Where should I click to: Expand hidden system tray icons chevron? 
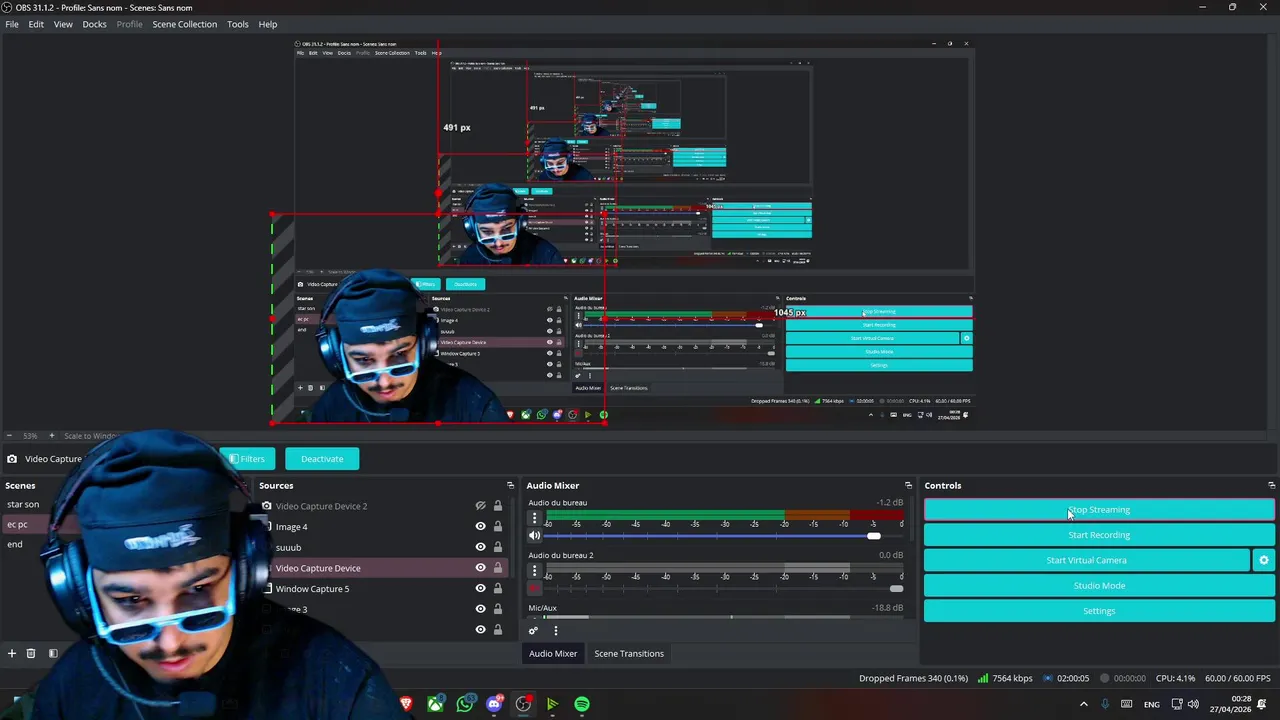point(1083,704)
